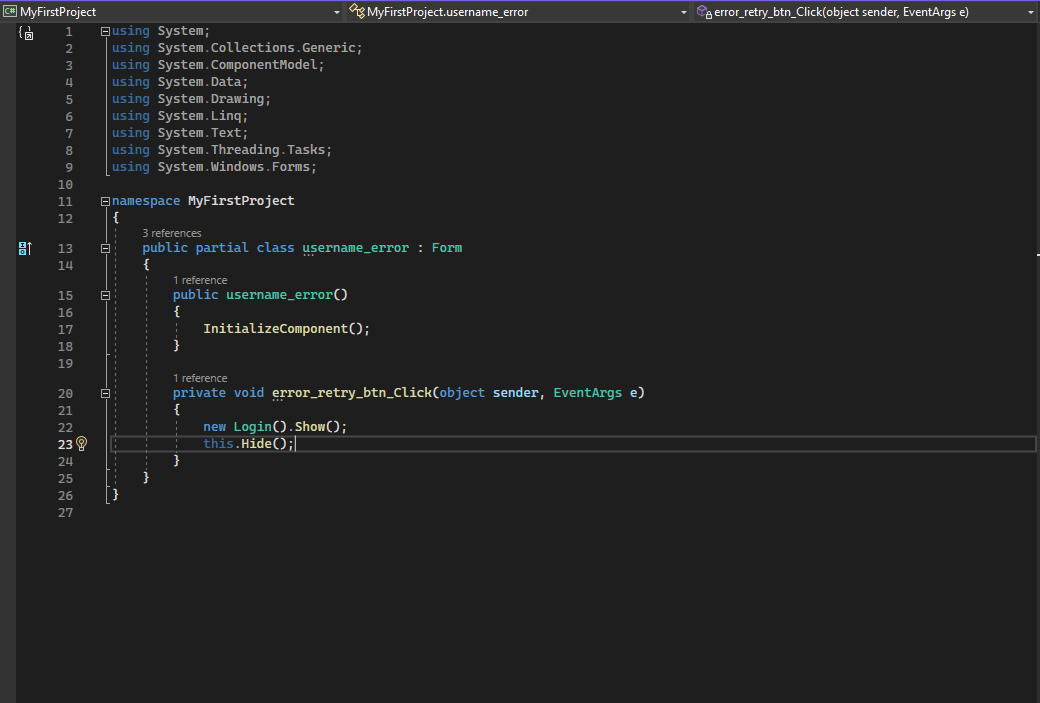The height and width of the screenshot is (703, 1040).
Task: Click the InitializeComponent method call
Action: coord(275,329)
